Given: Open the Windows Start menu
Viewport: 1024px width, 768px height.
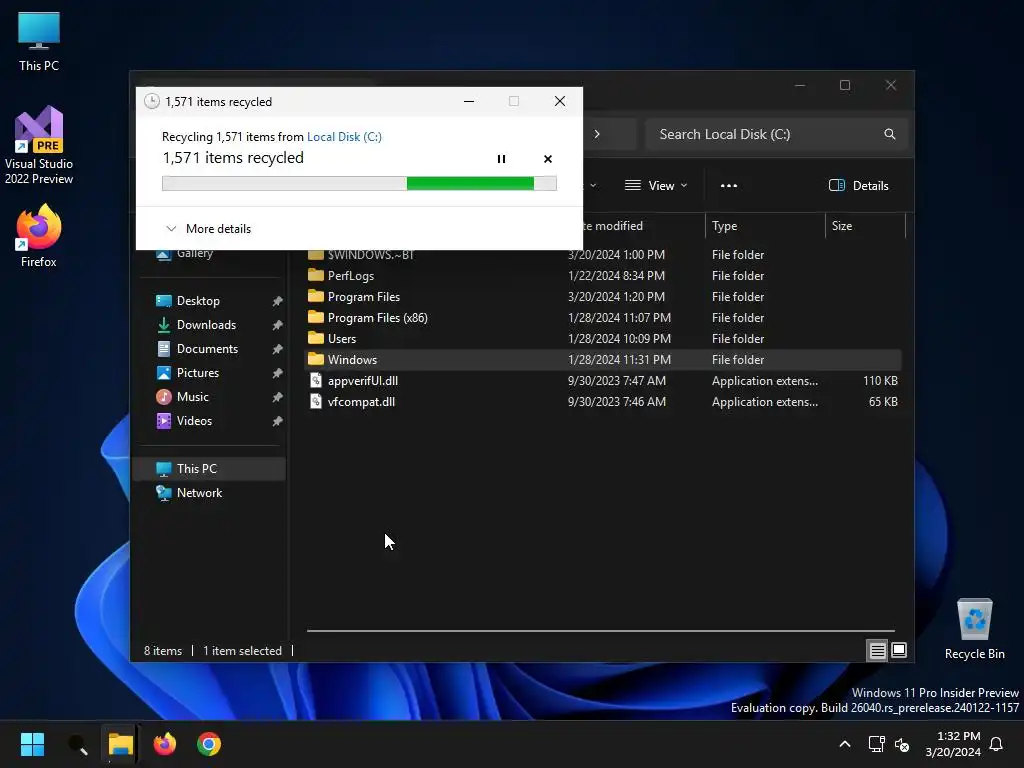Looking at the screenshot, I should tap(32, 744).
